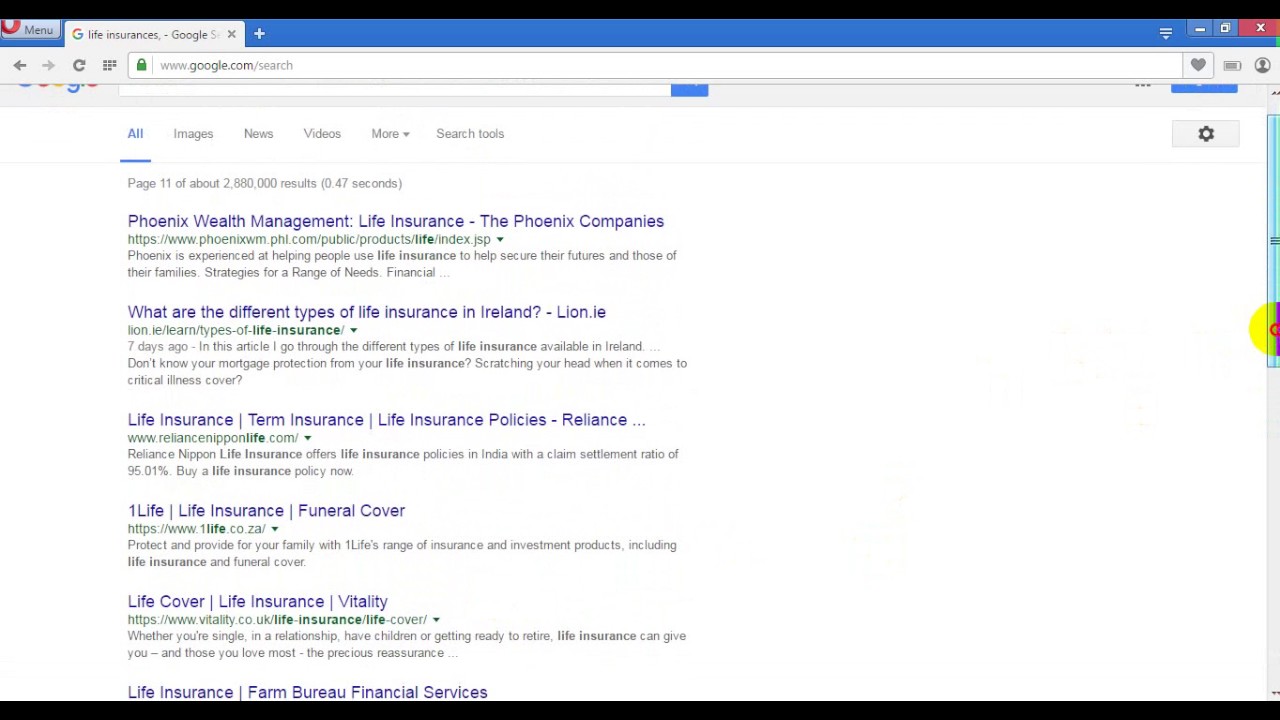Open Lion.ie types of life insurance result
Image resolution: width=1280 pixels, height=720 pixels.
pyautogui.click(x=367, y=312)
